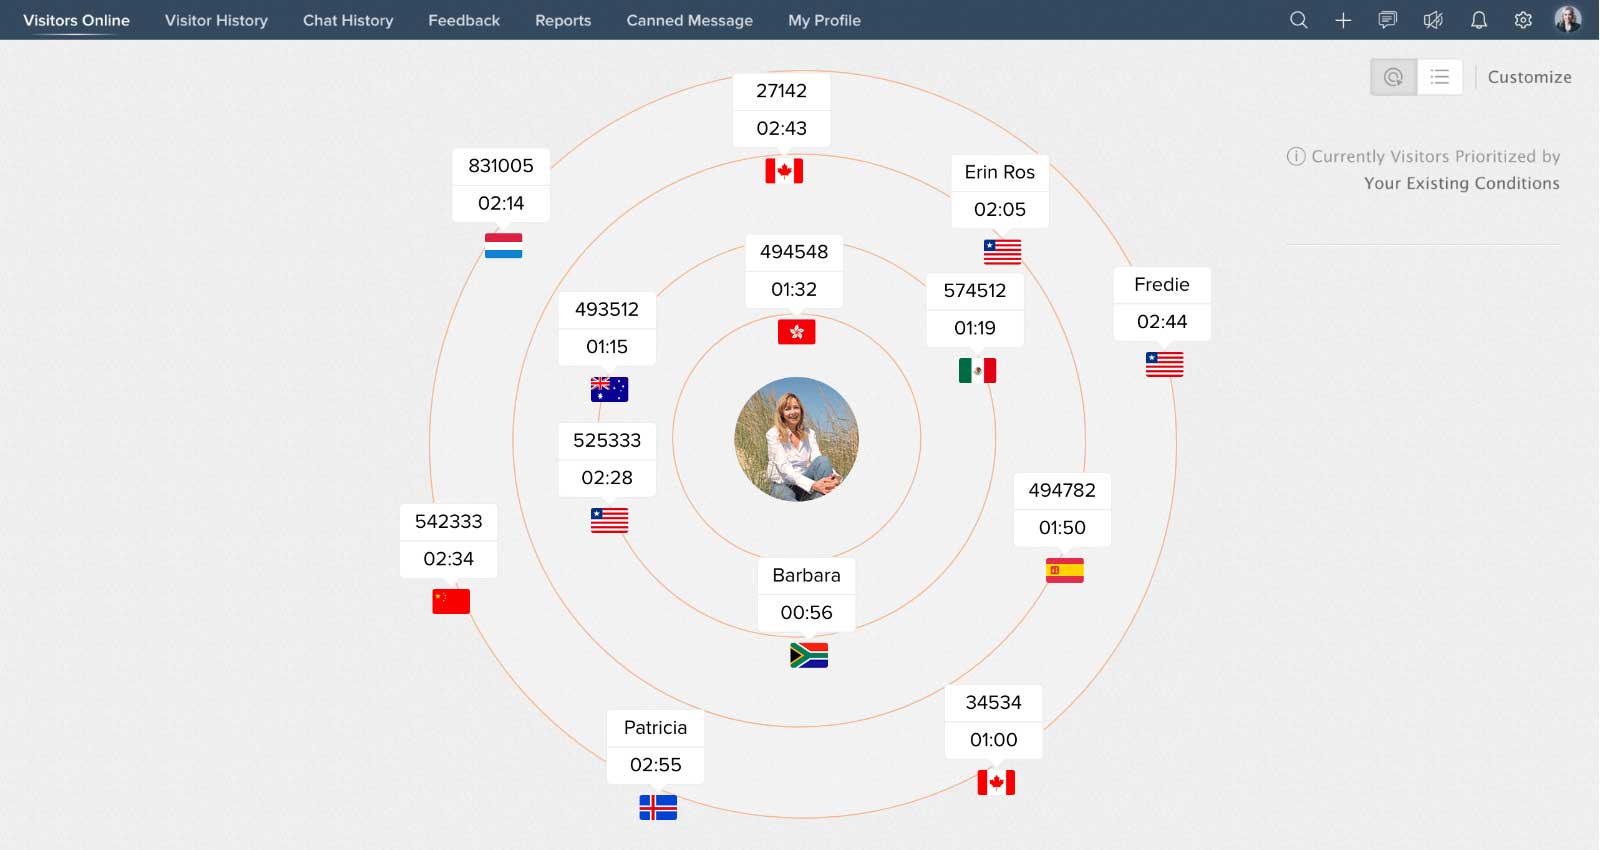Click the Iceland flag below Patricia
Image resolution: width=1600 pixels, height=850 pixels.
(658, 807)
